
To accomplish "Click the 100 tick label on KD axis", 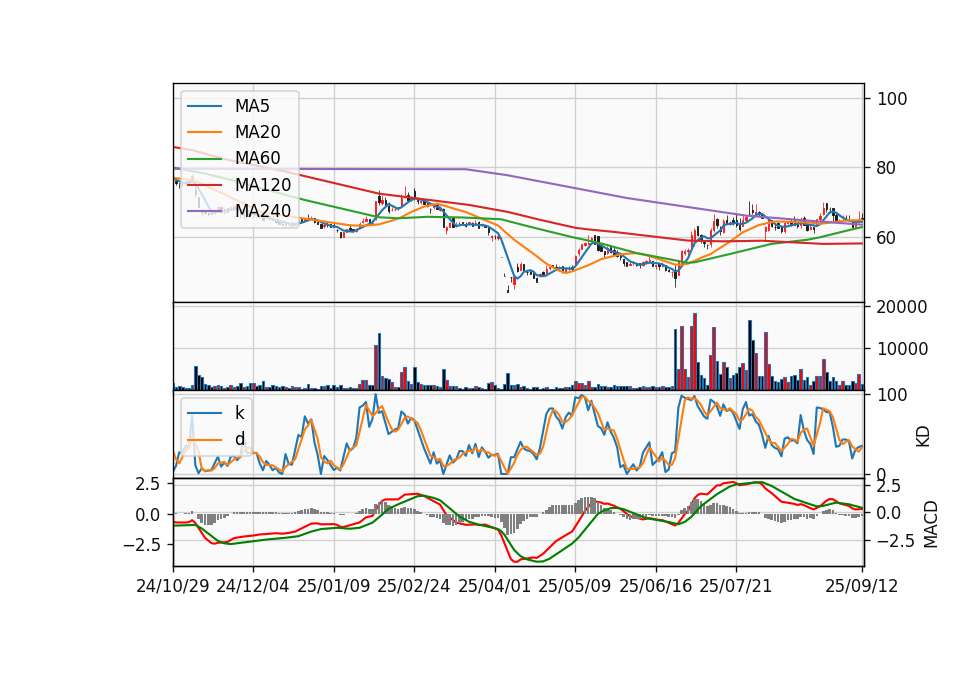I will [892, 395].
